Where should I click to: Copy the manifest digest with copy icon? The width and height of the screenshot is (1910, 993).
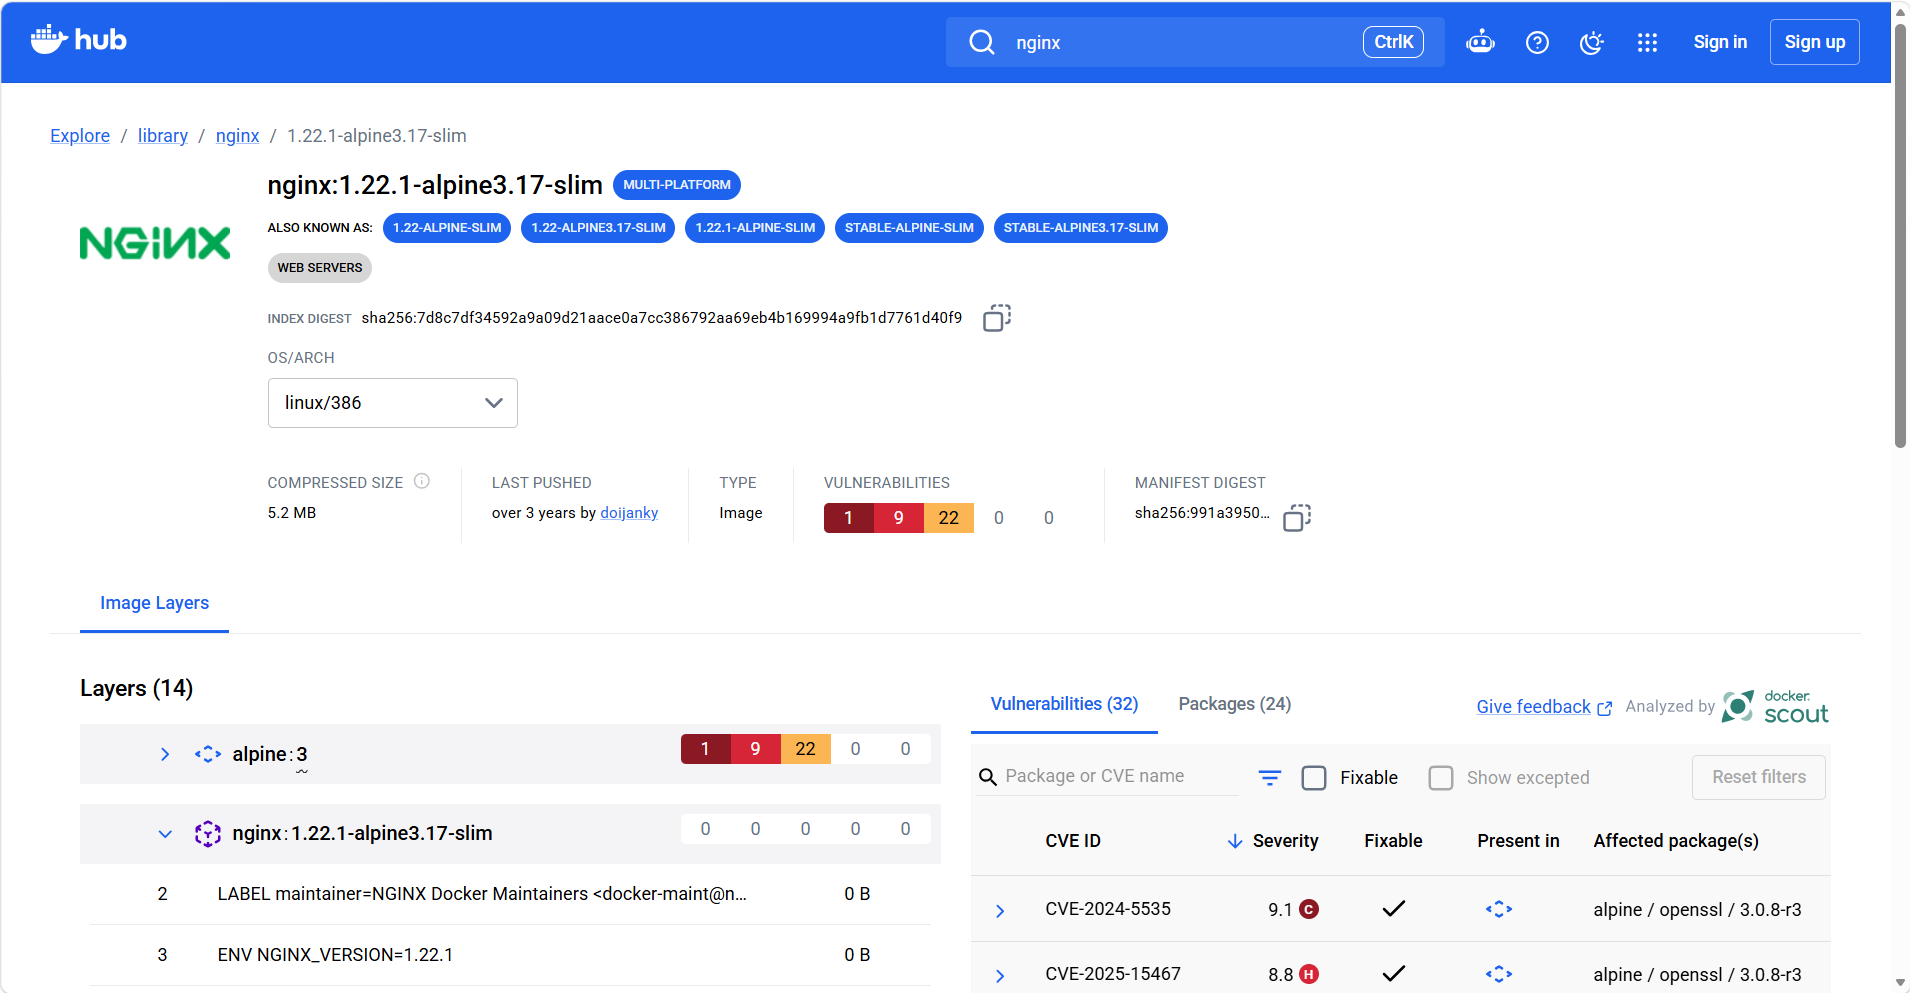(x=1297, y=517)
